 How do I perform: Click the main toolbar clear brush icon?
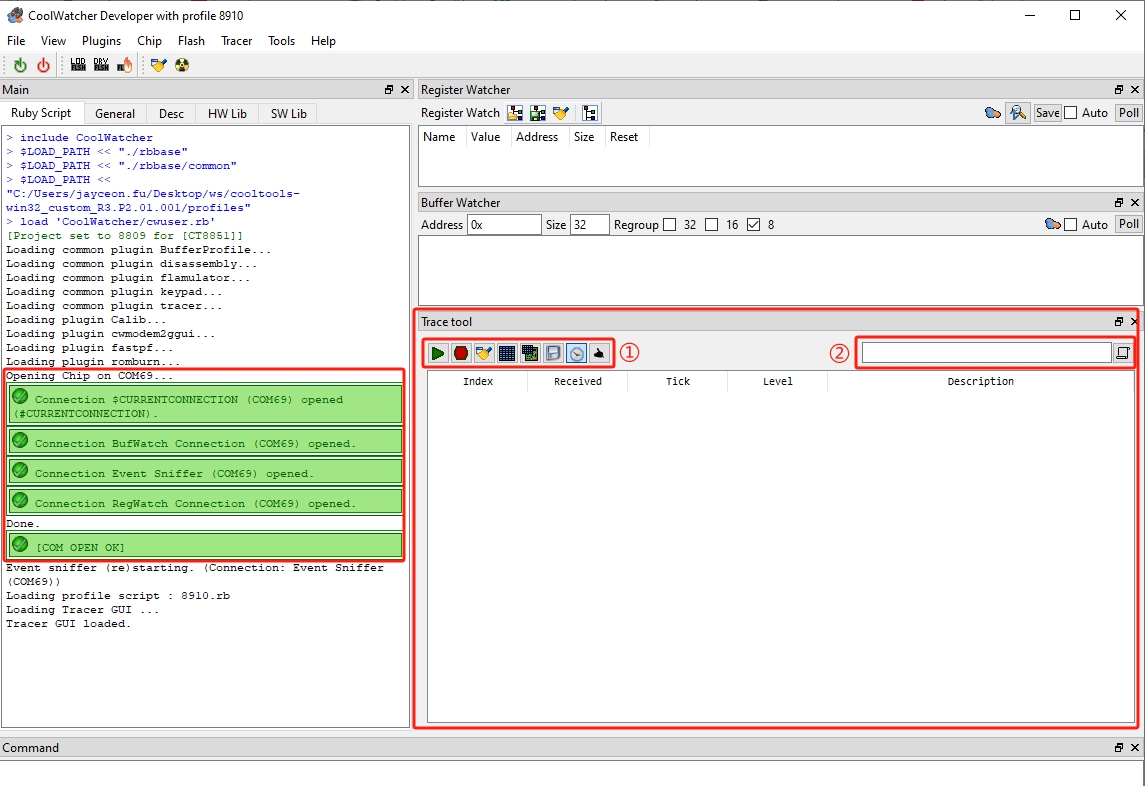point(158,65)
